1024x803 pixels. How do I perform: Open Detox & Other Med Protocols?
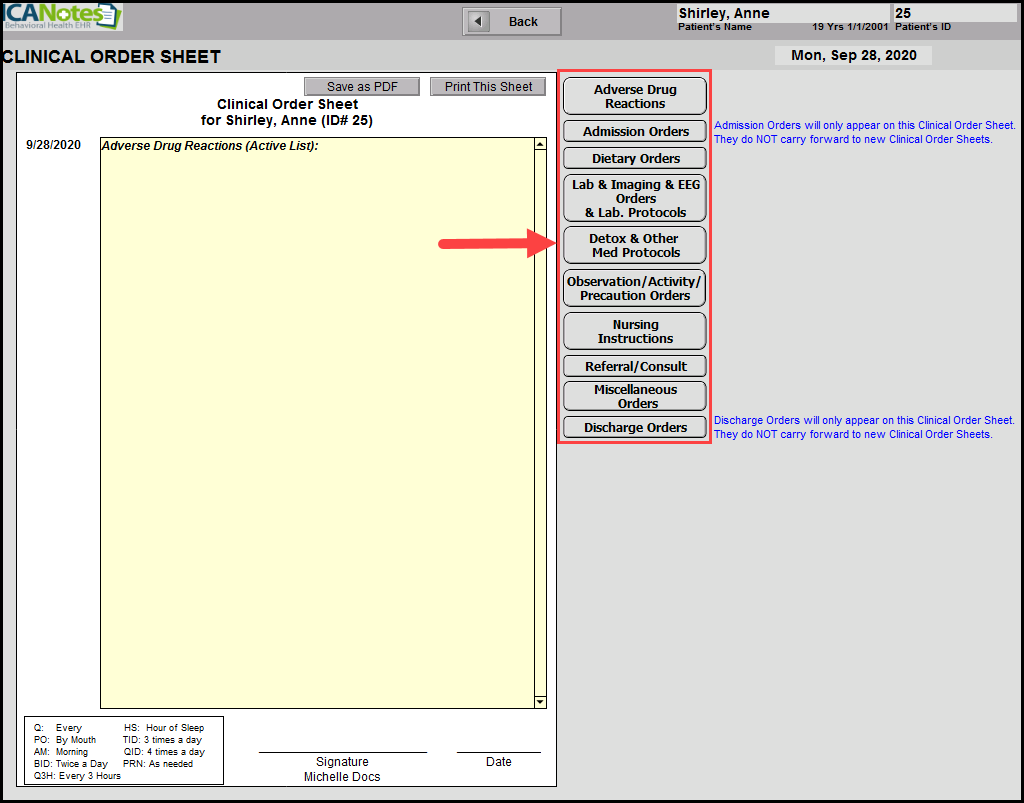[635, 245]
